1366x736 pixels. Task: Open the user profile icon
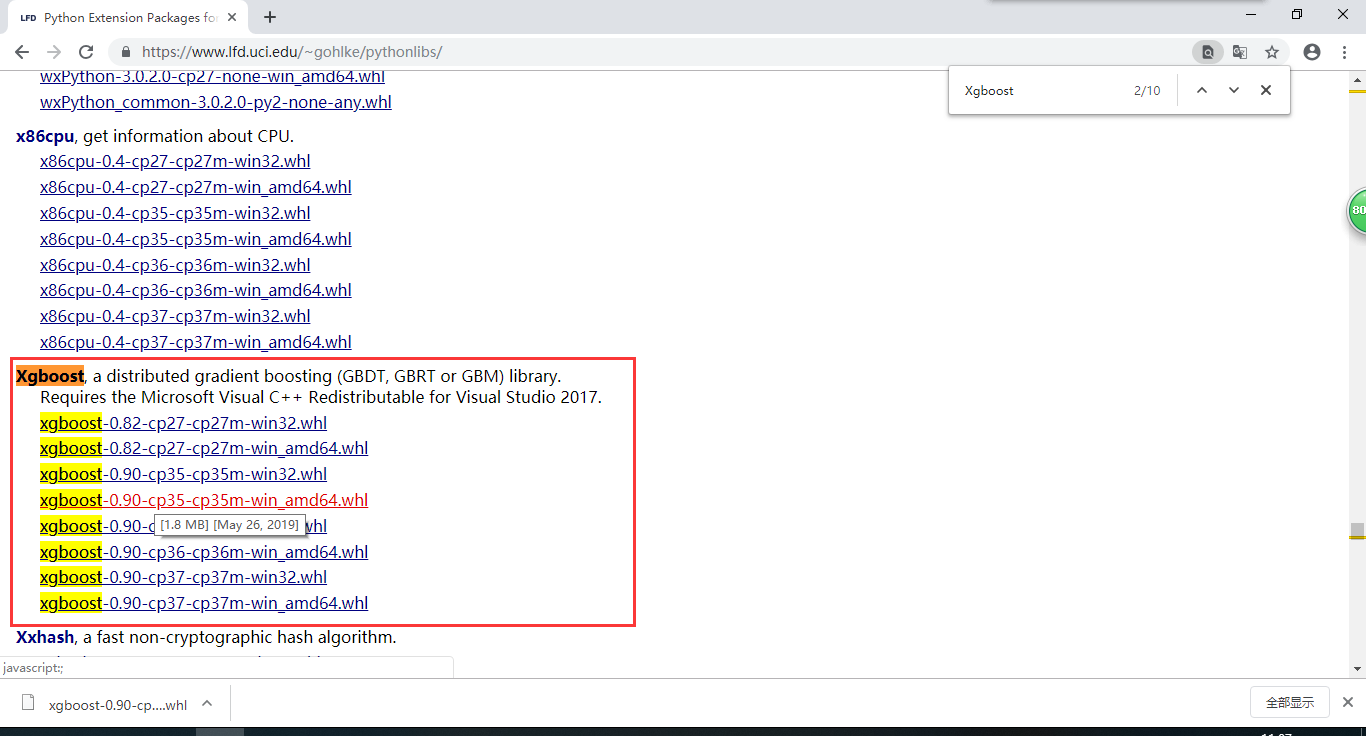tap(1312, 52)
